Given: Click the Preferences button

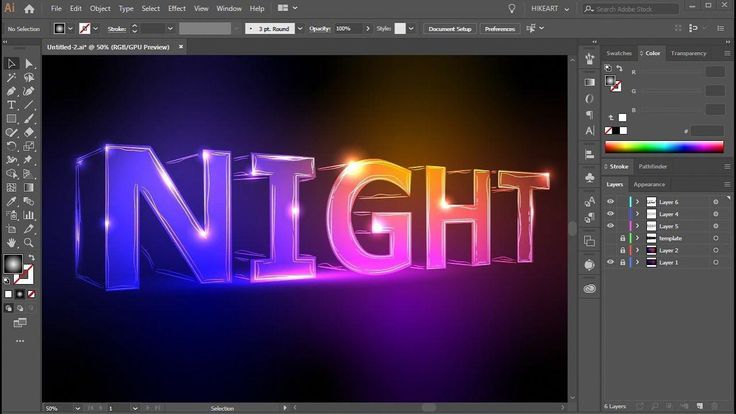Looking at the screenshot, I should click(500, 29).
